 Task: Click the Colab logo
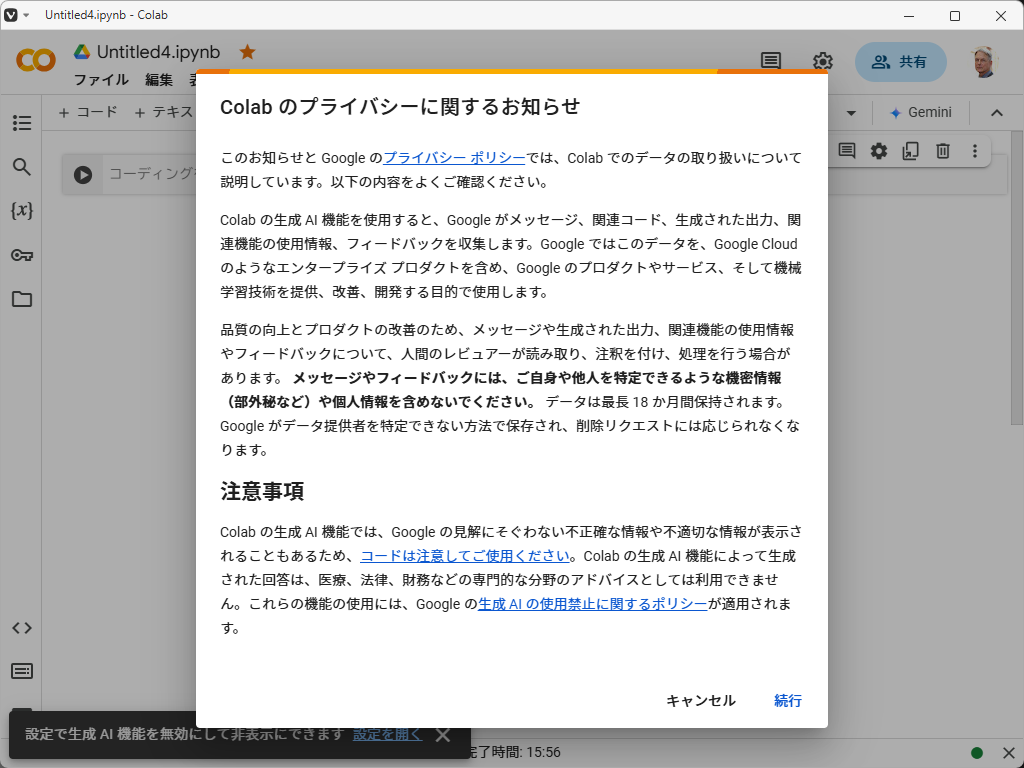35,61
